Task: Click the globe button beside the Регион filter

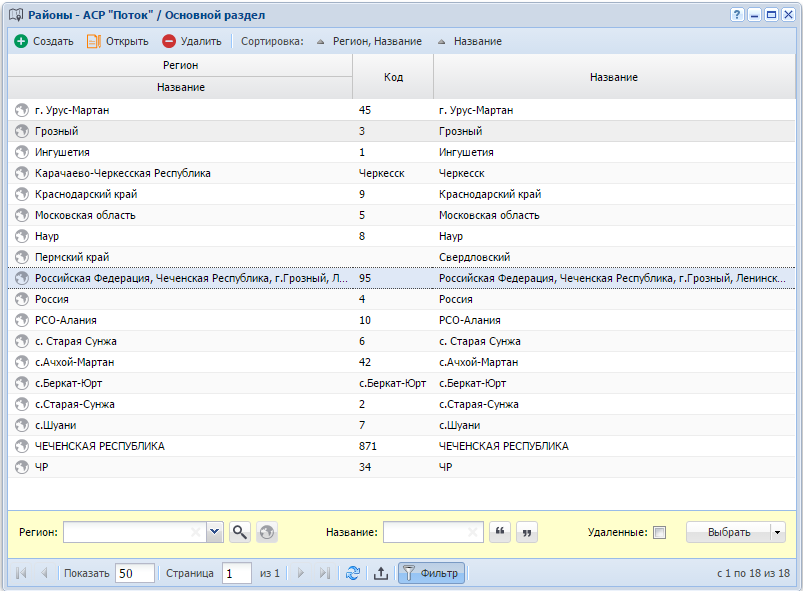Action: pyautogui.click(x=266, y=532)
